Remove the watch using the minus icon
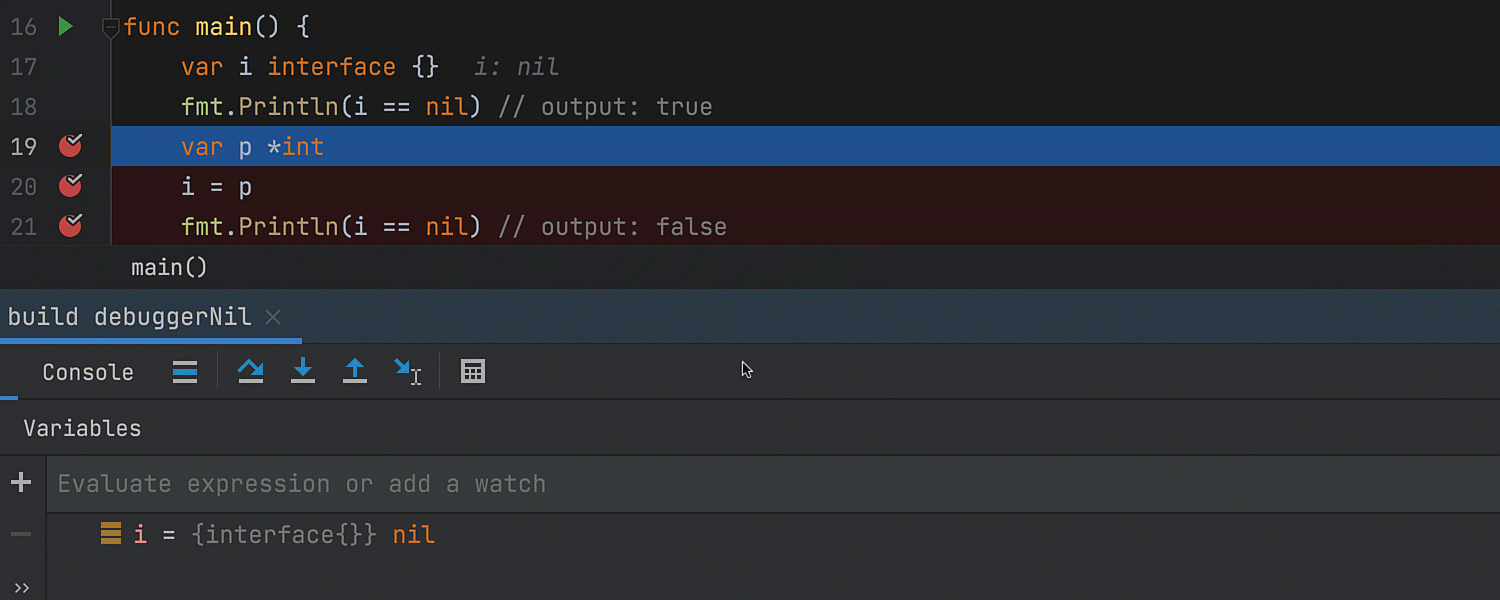The height and width of the screenshot is (600, 1500). pos(21,535)
